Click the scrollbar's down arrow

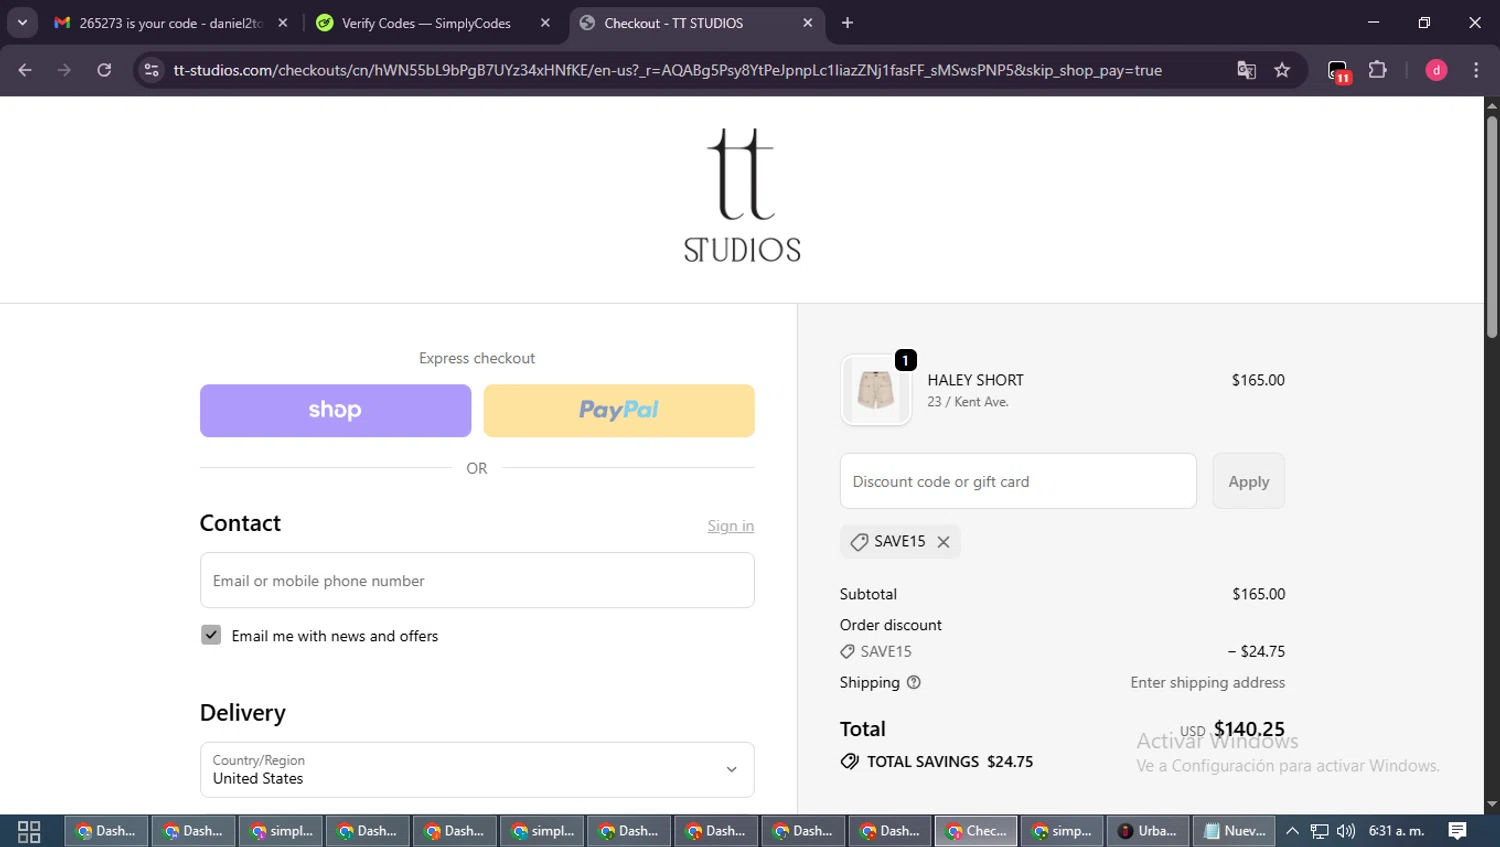pos(1492,804)
